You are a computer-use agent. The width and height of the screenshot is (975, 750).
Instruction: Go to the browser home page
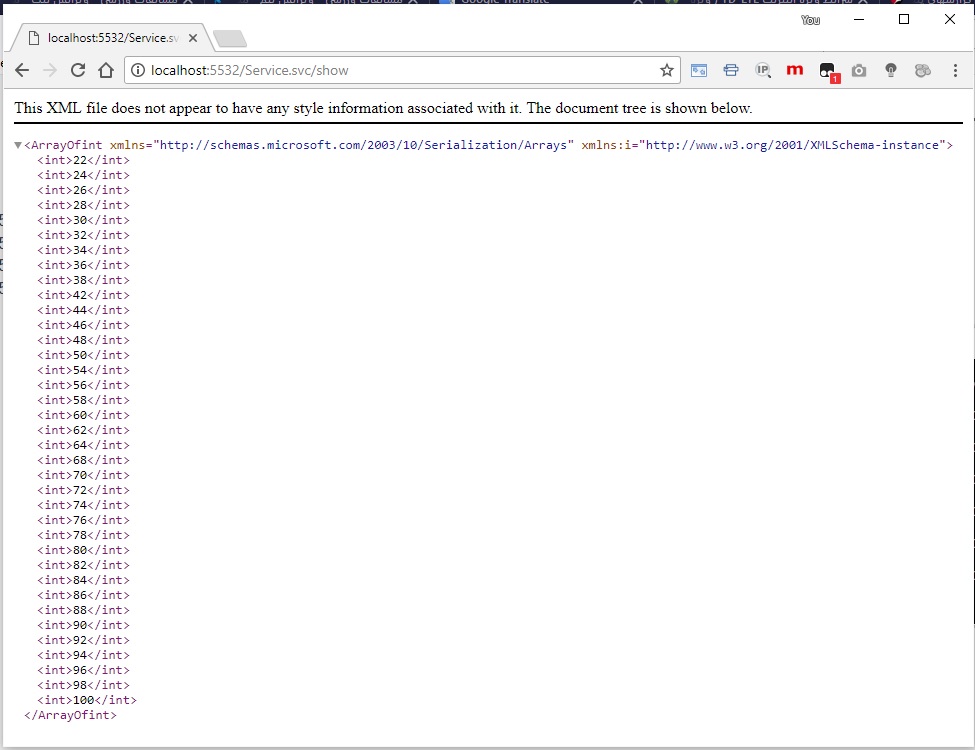coord(106,70)
